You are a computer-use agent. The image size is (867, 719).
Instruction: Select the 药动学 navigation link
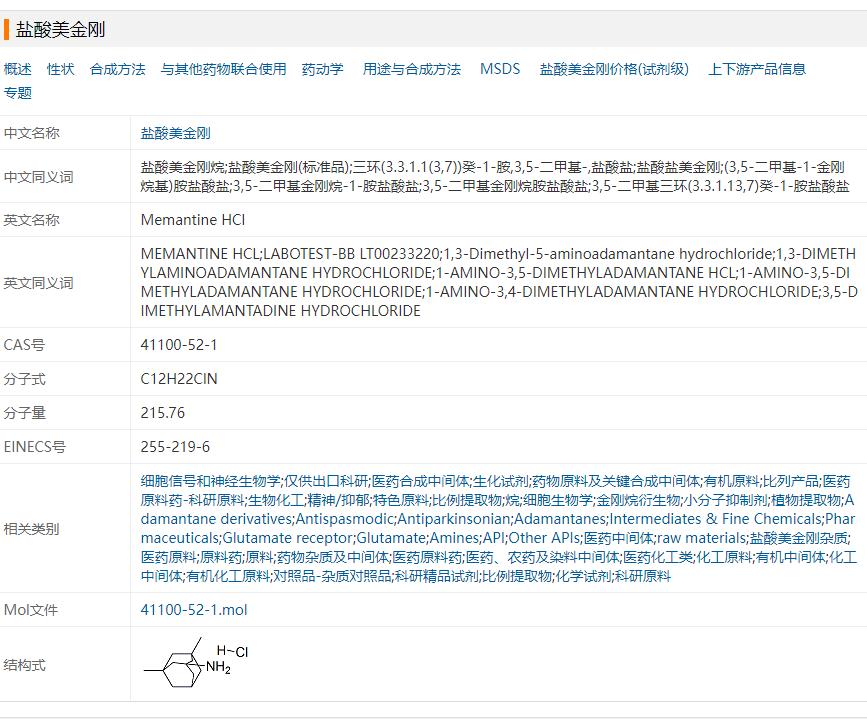coord(323,69)
